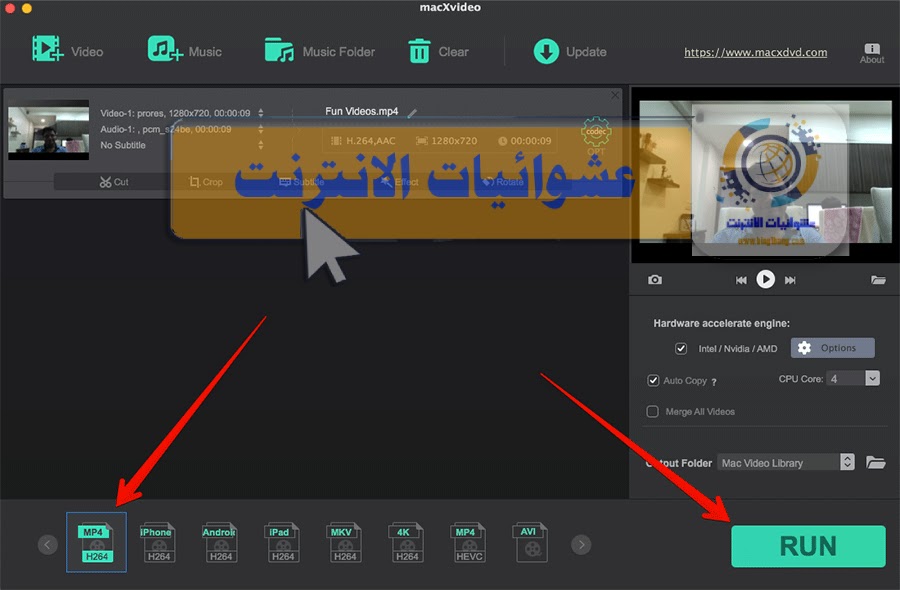This screenshot has height=590, width=900.
Task: Click the Fun Videos.mp4 file name
Action: click(362, 111)
